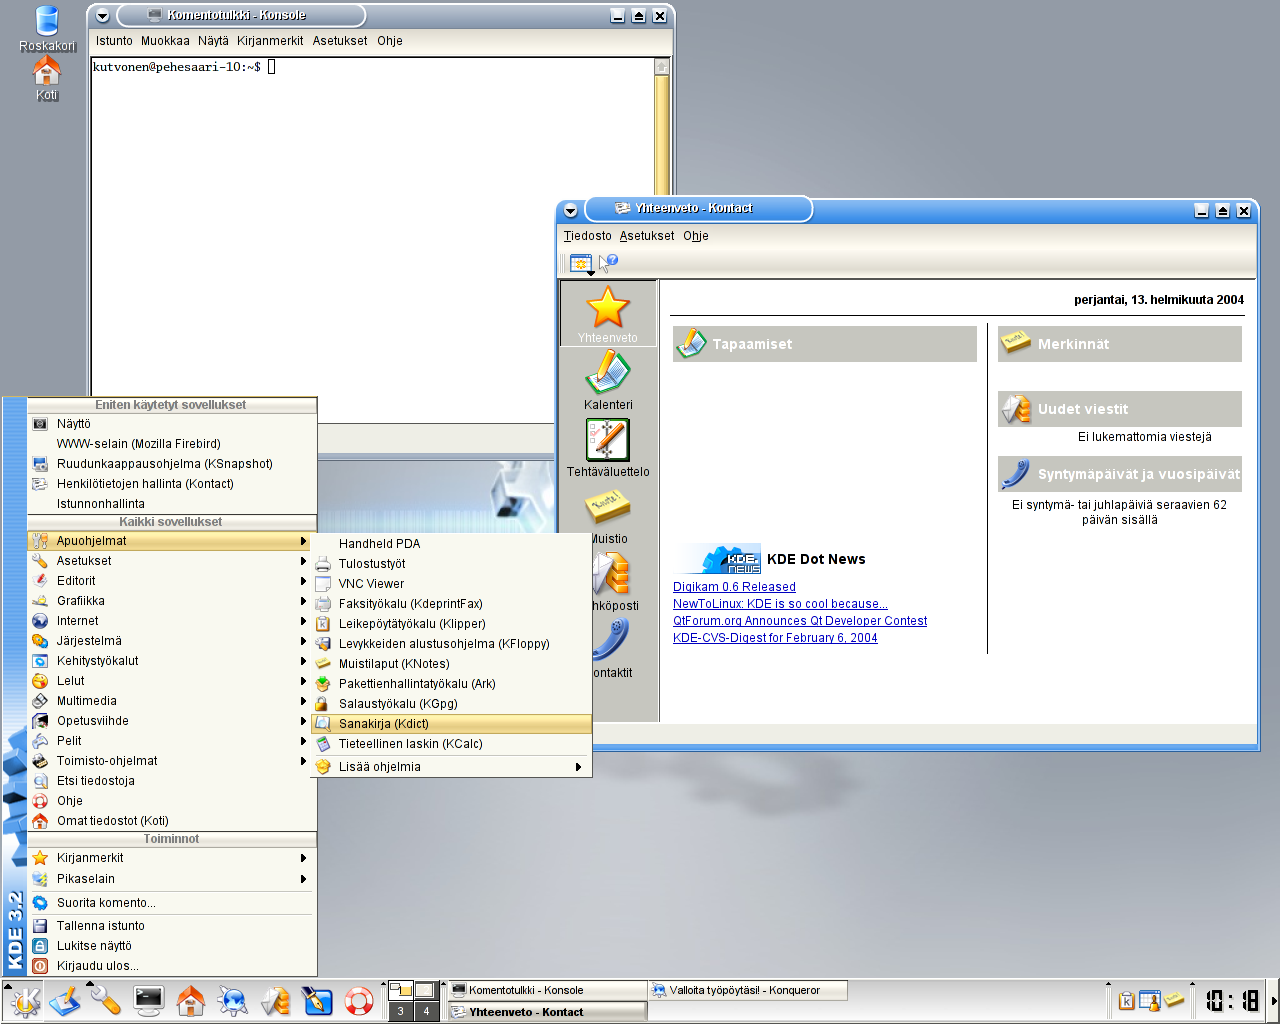Switch to virtual desktop 3 in pager
Viewport: 1280px width, 1024px height.
tap(401, 1011)
